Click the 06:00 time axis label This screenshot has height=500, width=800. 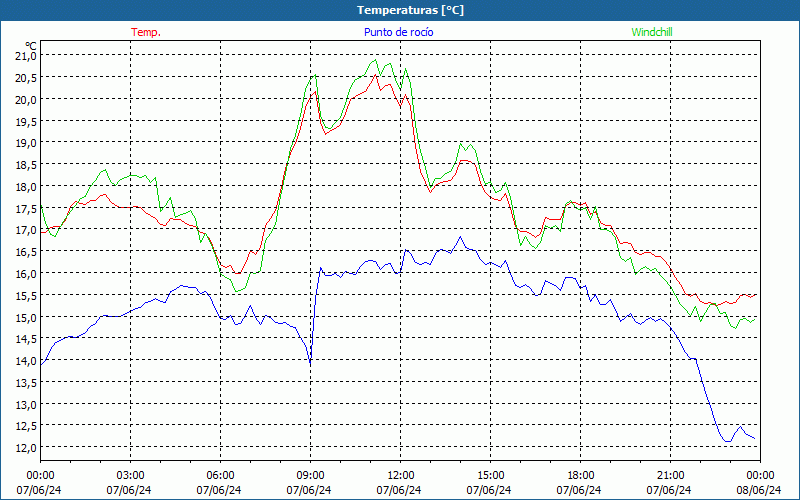pyautogui.click(x=220, y=476)
